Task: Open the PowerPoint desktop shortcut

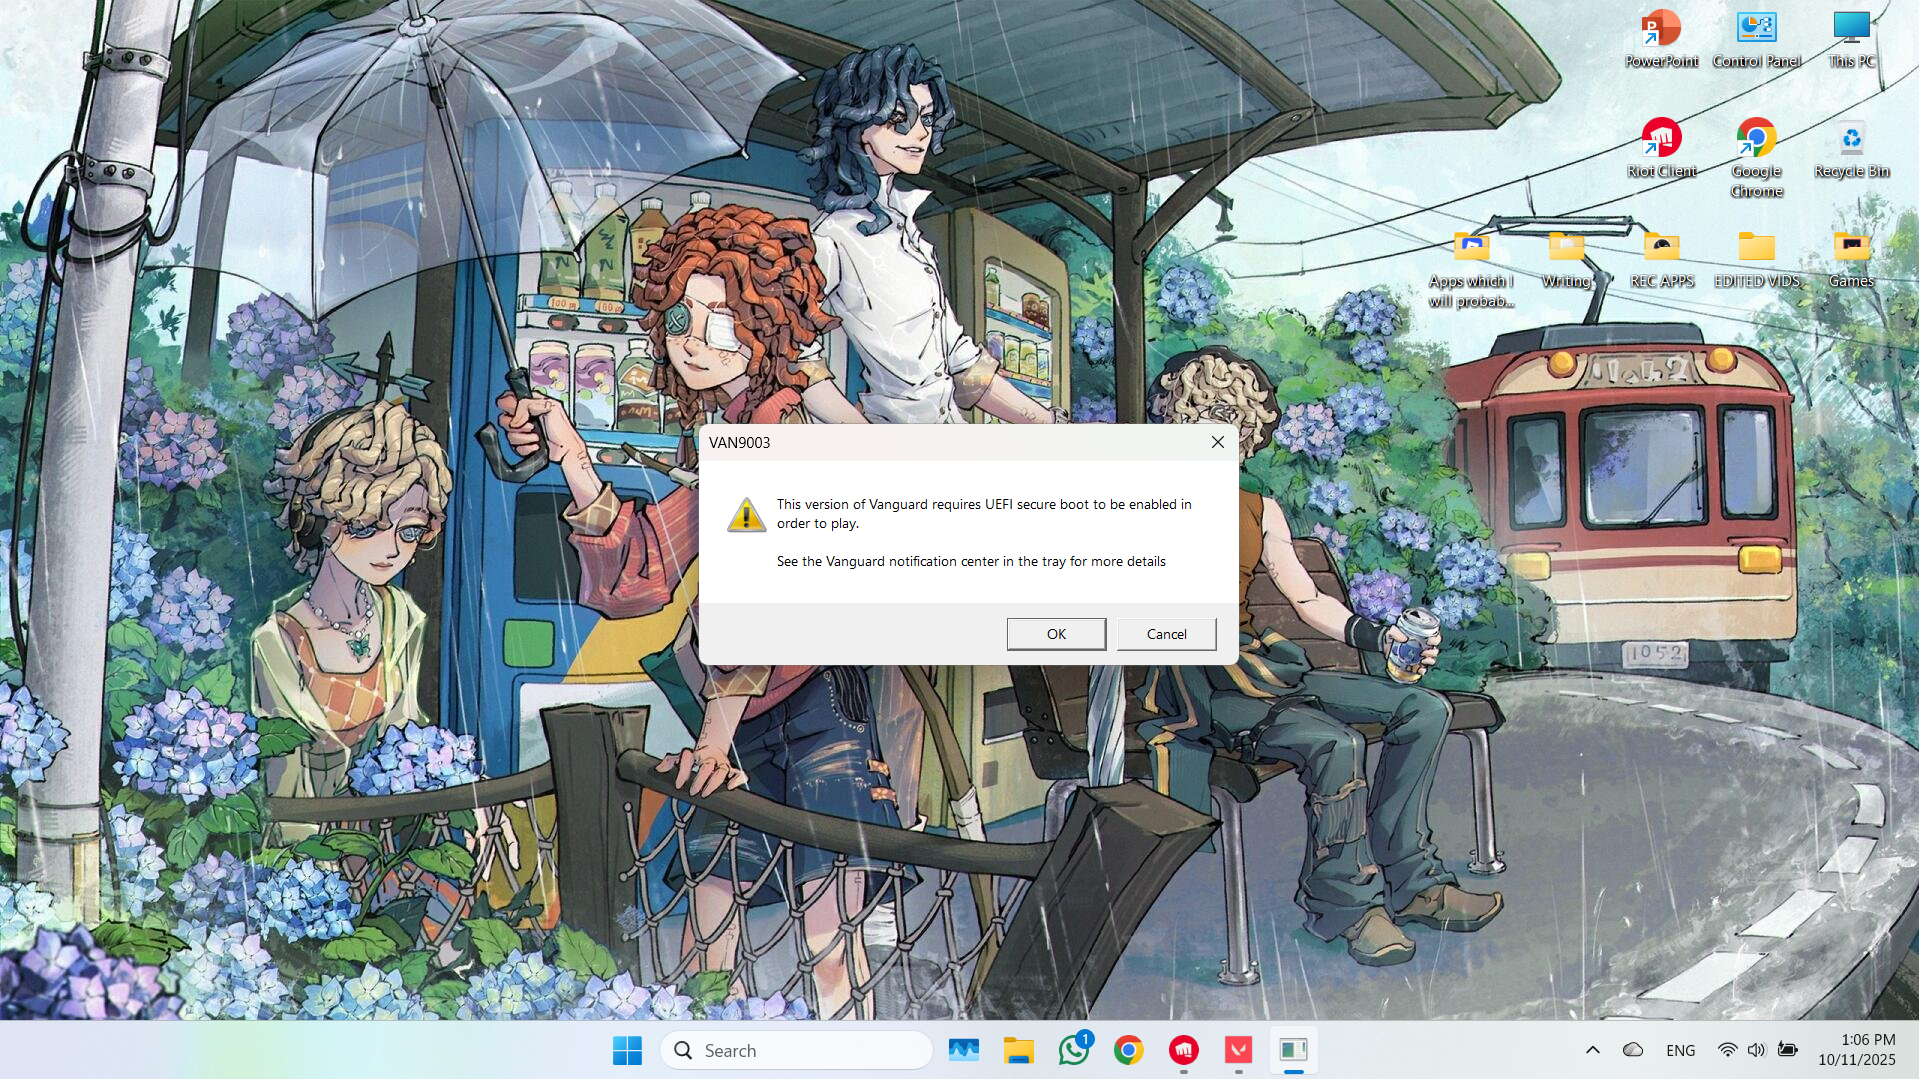Action: tap(1661, 38)
